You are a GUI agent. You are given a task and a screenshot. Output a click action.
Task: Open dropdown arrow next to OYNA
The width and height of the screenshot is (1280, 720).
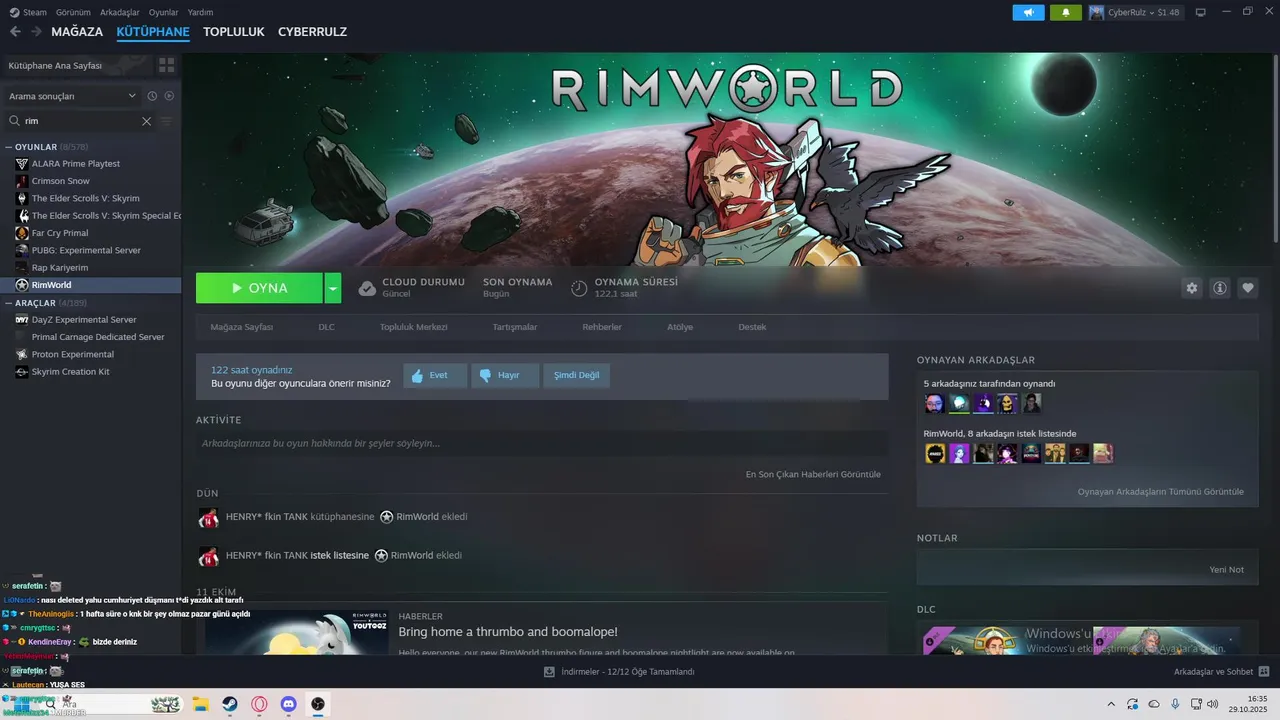[333, 288]
